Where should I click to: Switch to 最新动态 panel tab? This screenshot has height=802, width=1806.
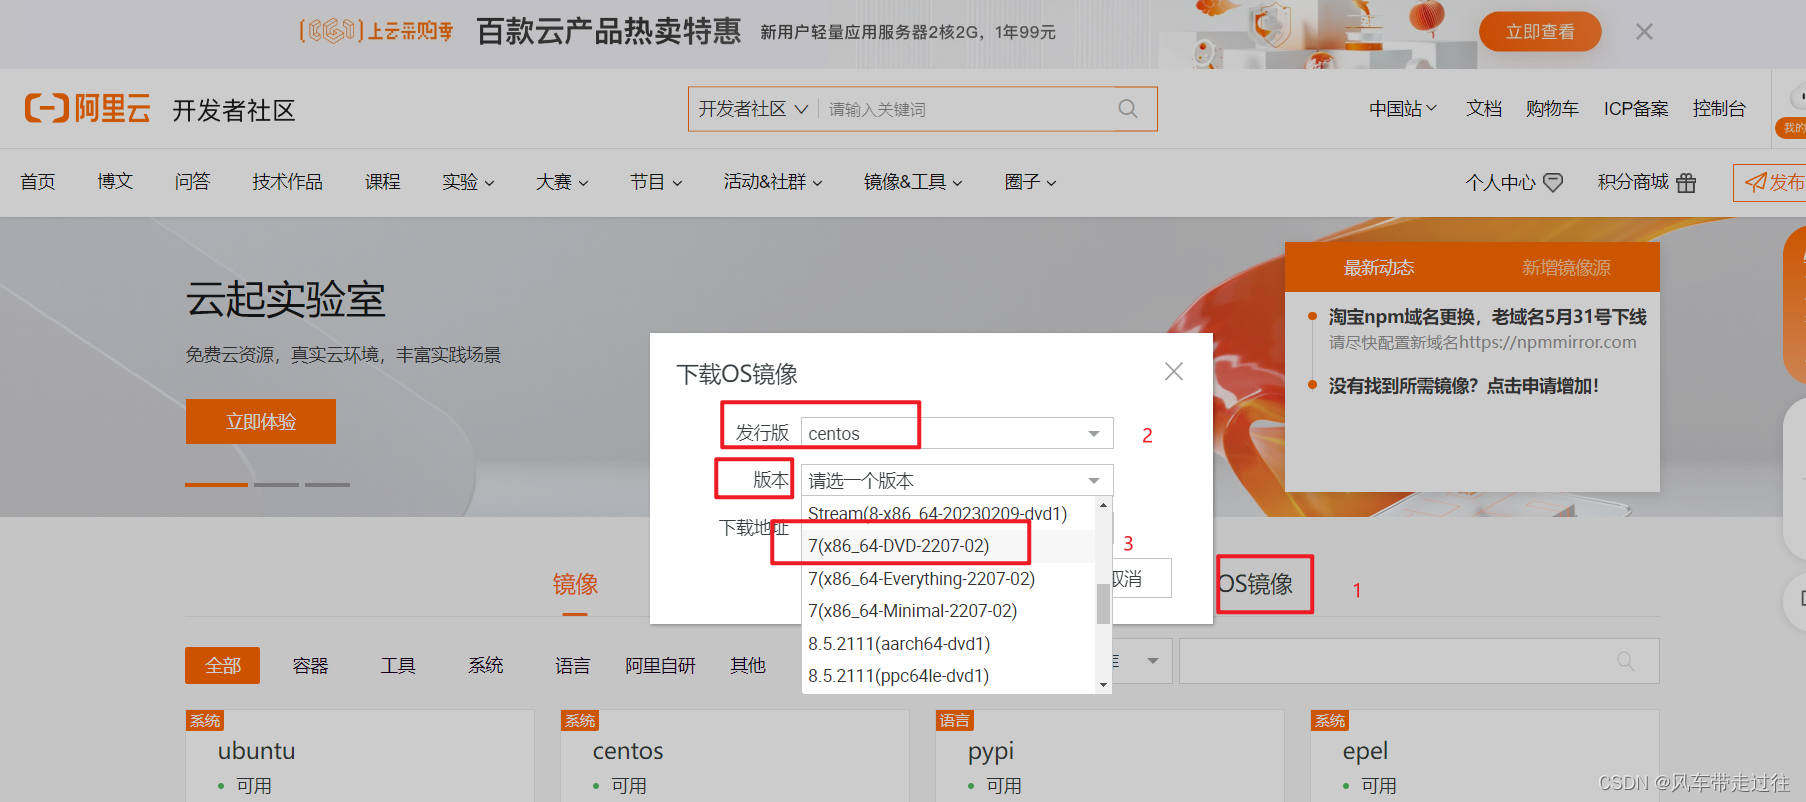tap(1378, 267)
